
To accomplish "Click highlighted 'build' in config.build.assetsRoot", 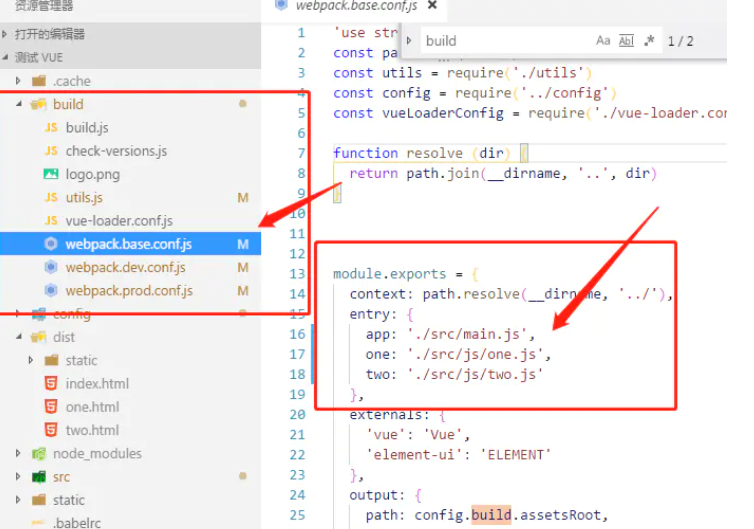I will coord(491,515).
